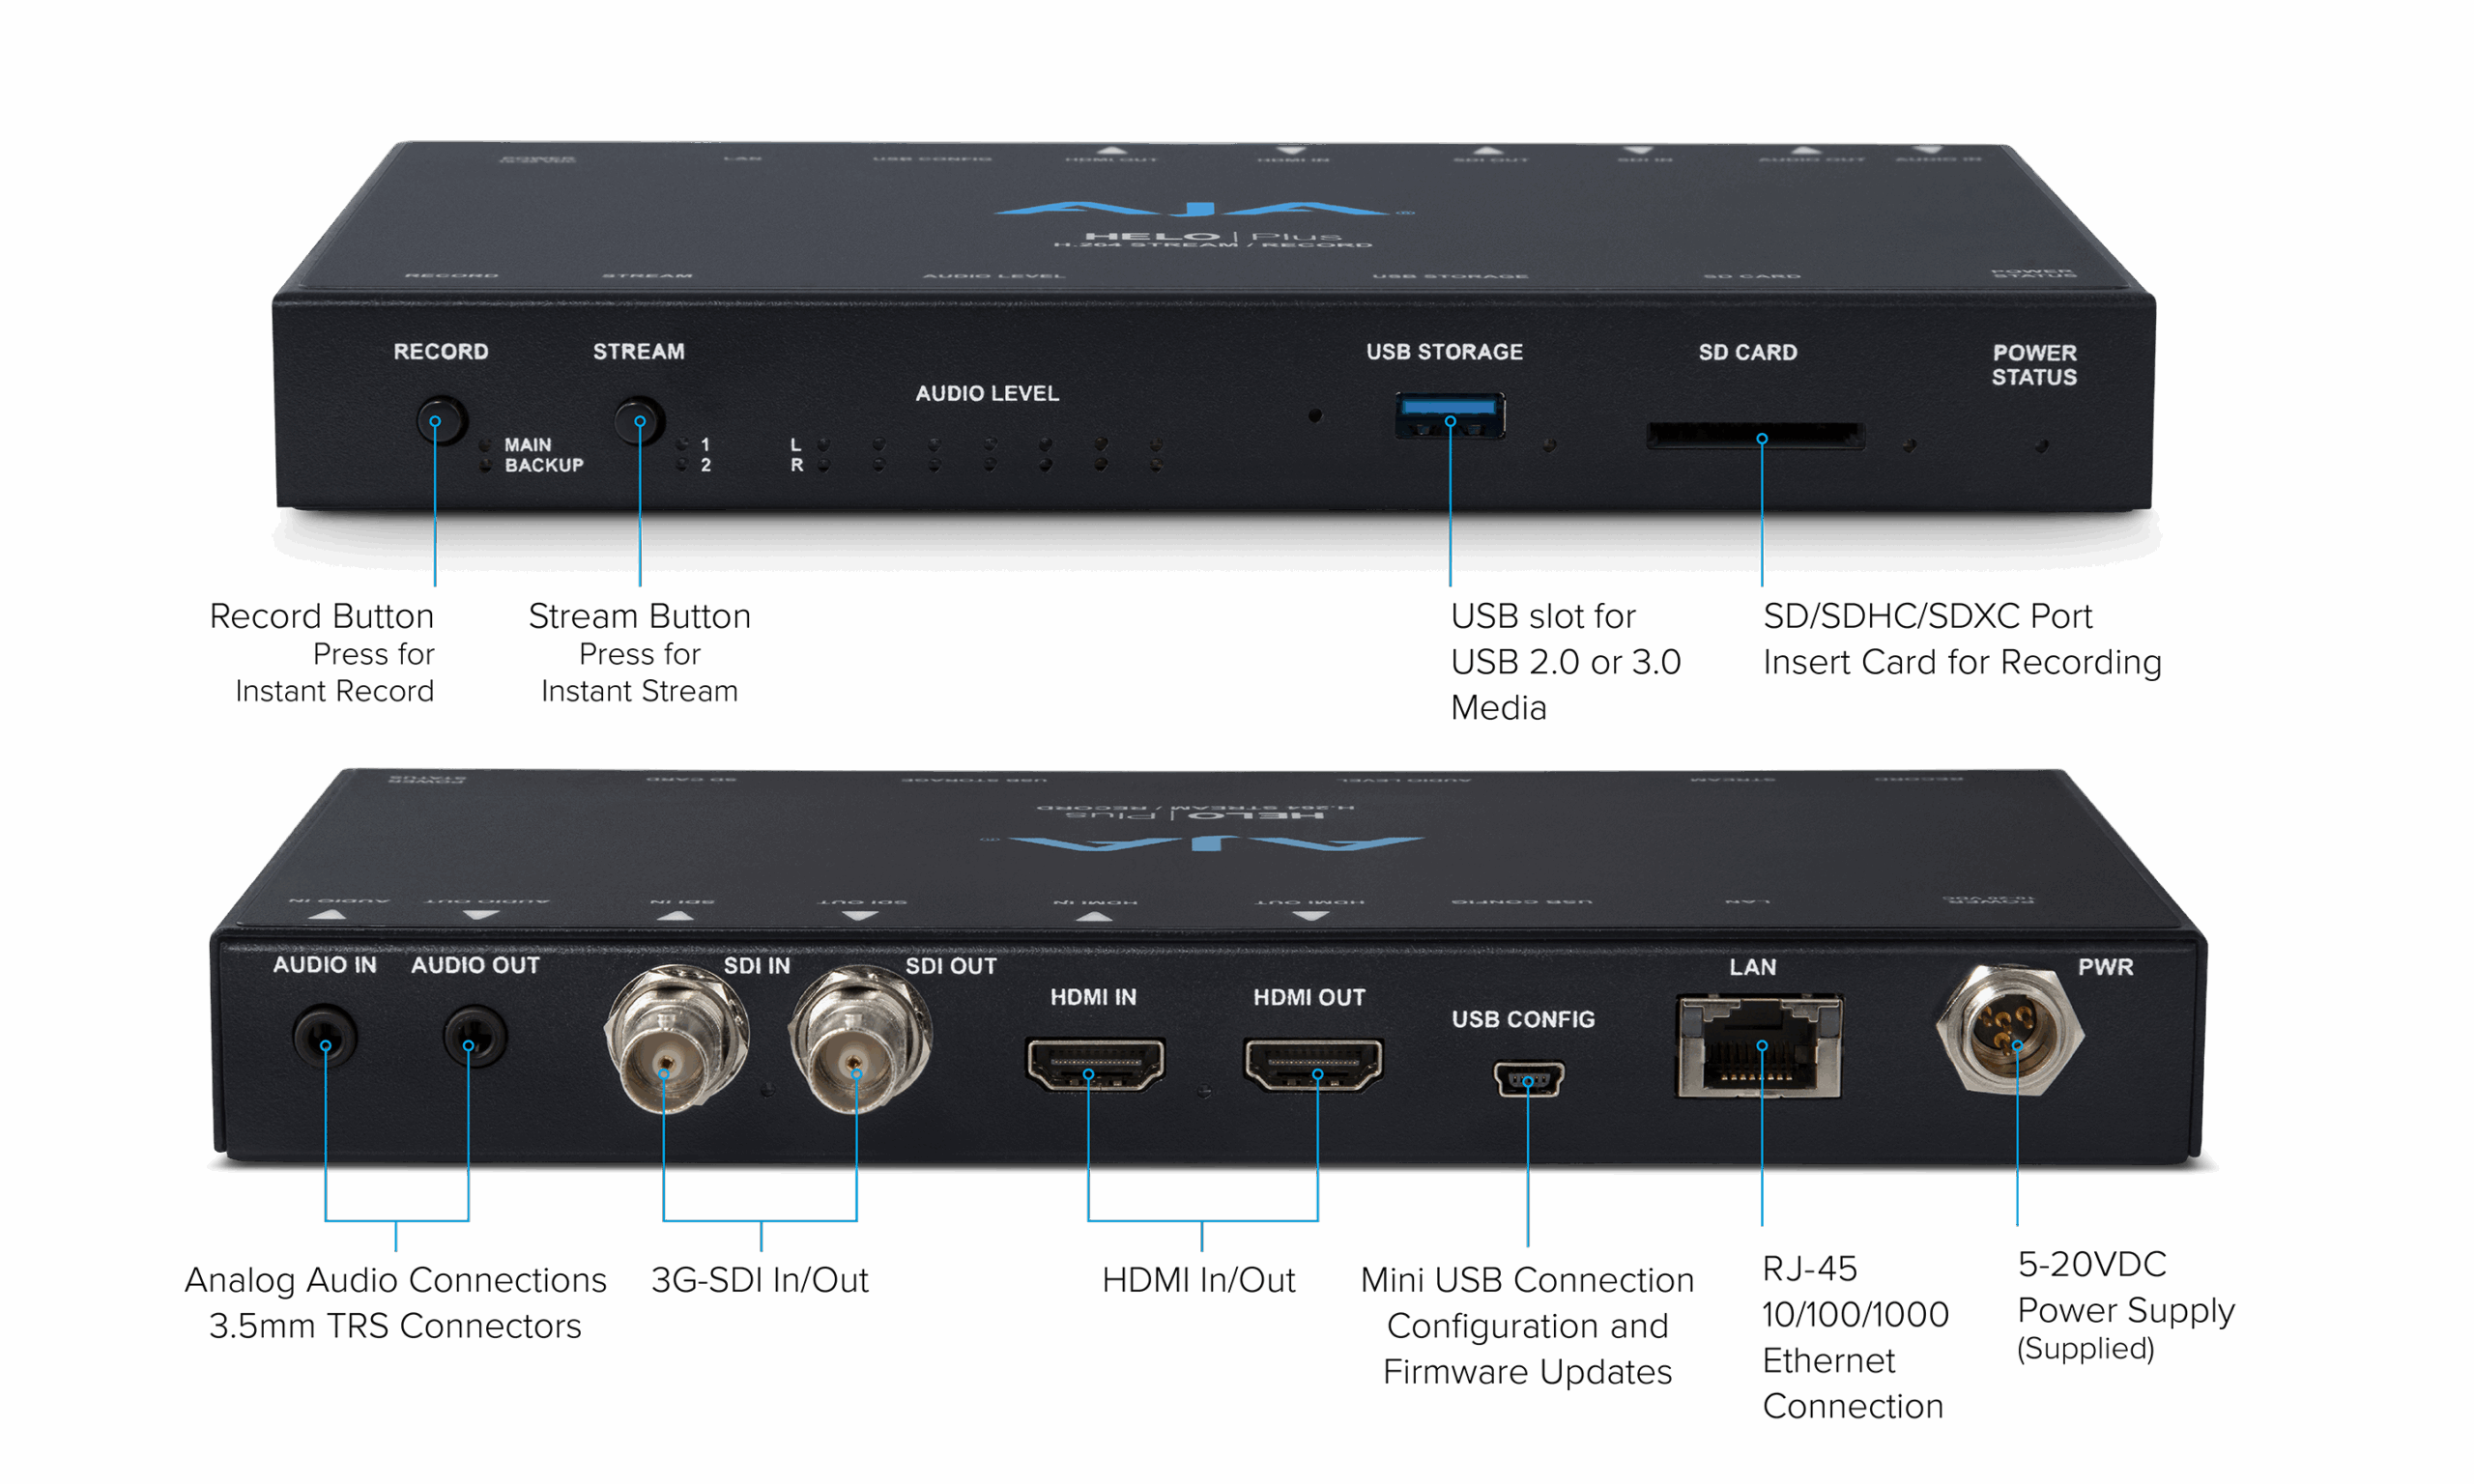Click the SD CARD slot
2474x1484 pixels.
pos(1755,436)
